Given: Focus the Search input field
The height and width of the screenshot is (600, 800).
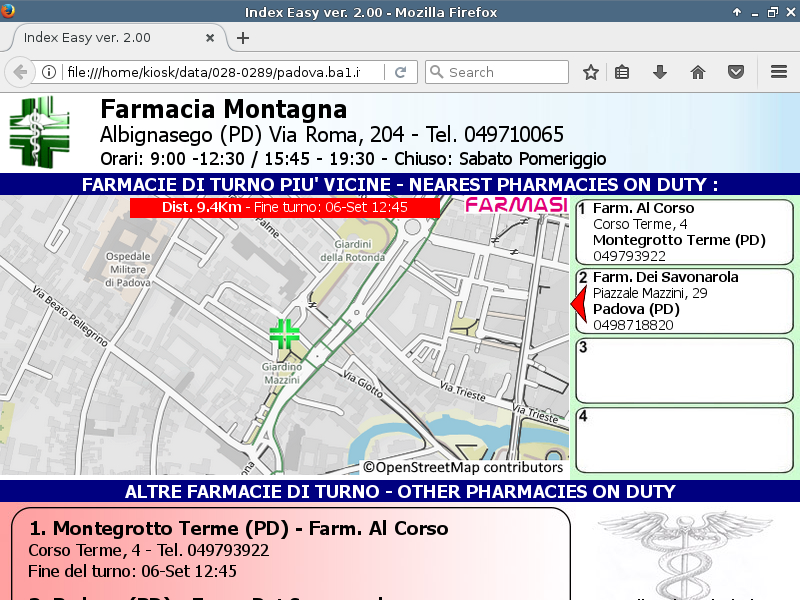Looking at the screenshot, I should click(505, 72).
